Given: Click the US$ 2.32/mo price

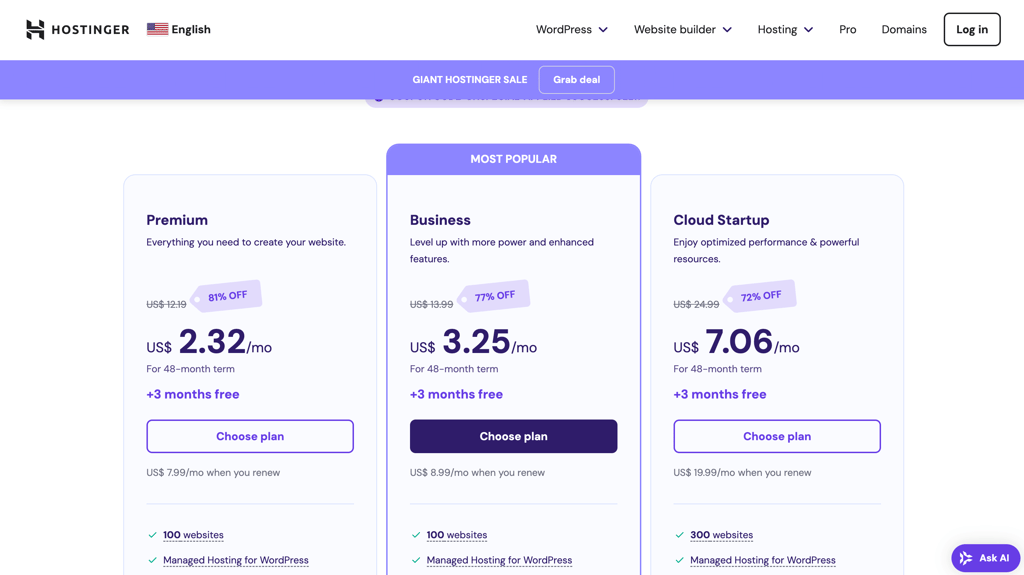Looking at the screenshot, I should [209, 342].
